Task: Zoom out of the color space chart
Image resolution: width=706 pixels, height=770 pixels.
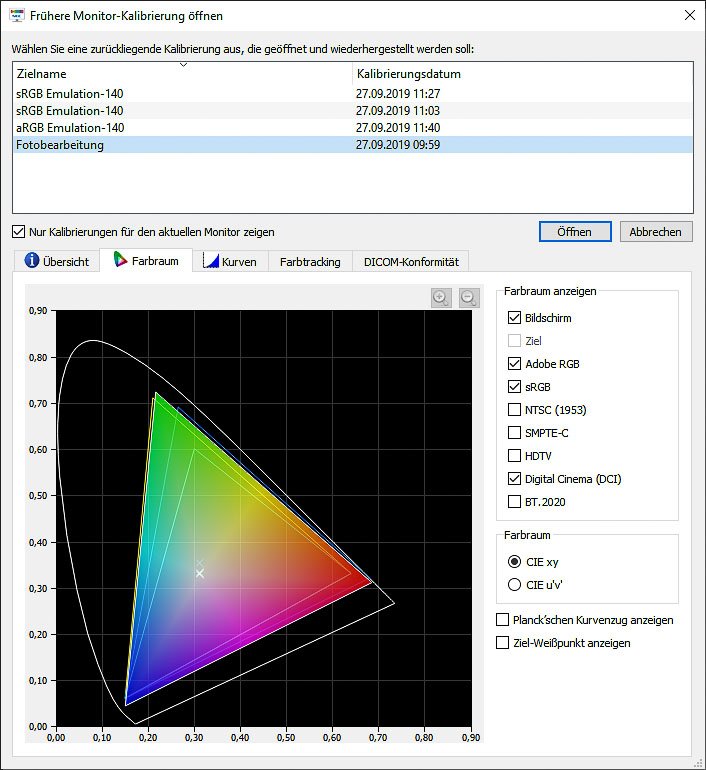Action: [x=469, y=298]
